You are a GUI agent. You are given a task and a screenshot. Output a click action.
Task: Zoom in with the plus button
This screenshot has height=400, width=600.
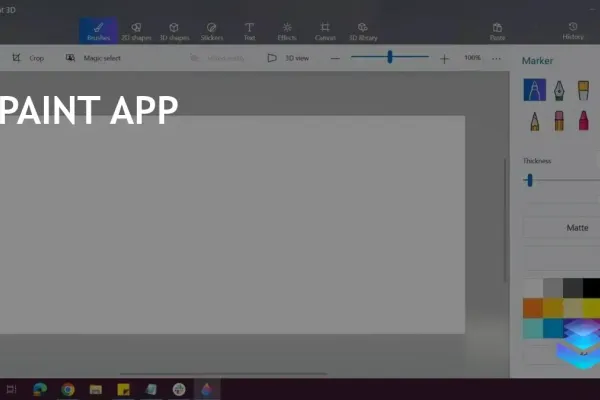pos(444,59)
